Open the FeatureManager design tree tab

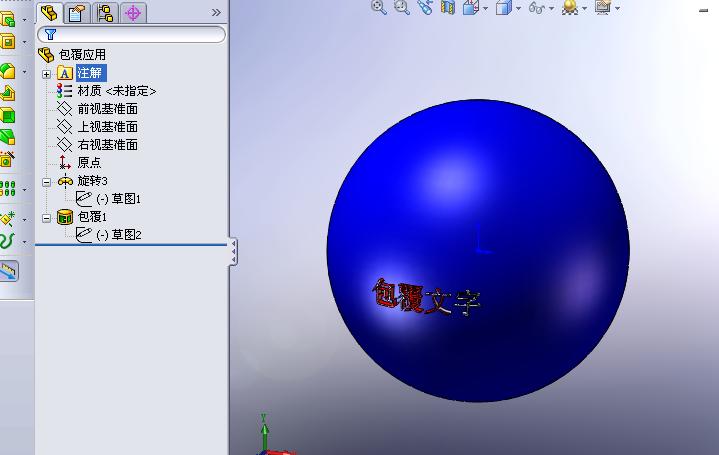[x=49, y=13]
